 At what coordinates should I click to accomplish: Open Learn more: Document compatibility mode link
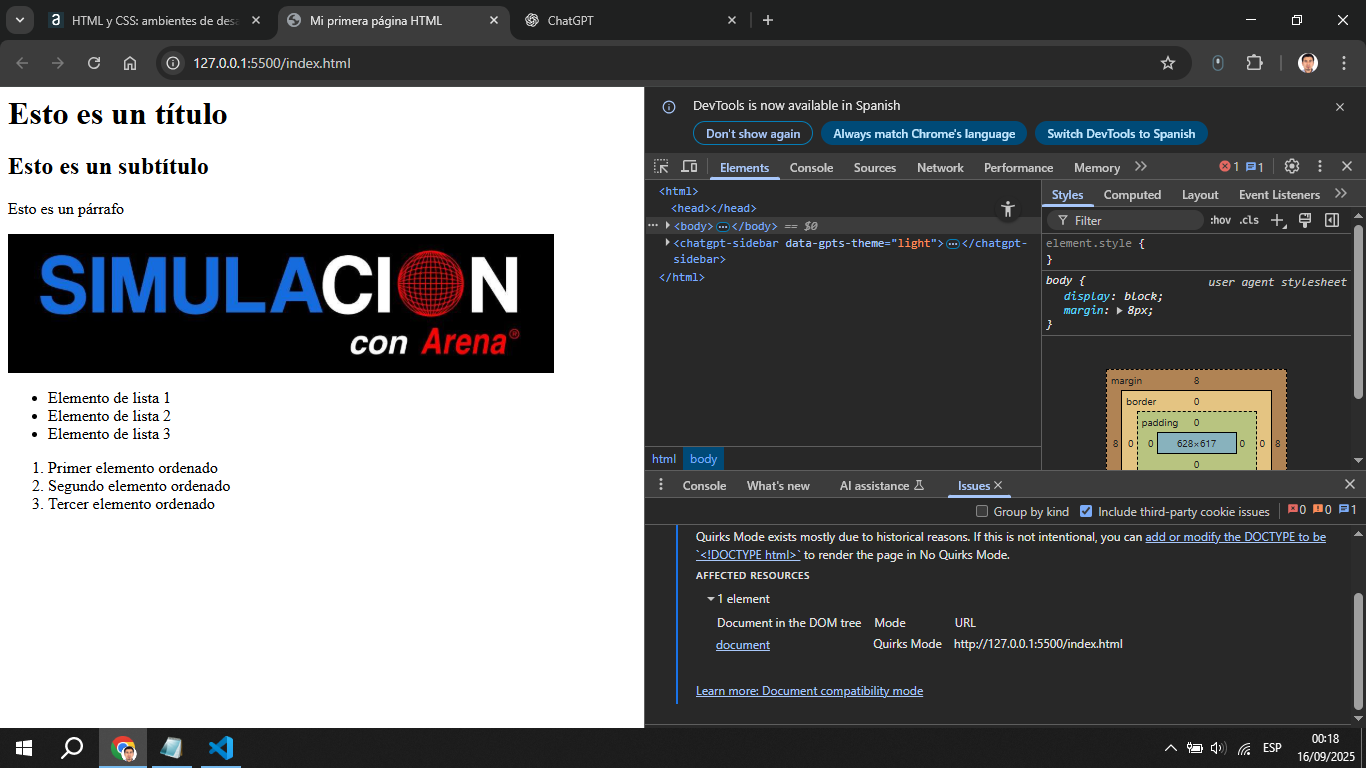pos(809,691)
